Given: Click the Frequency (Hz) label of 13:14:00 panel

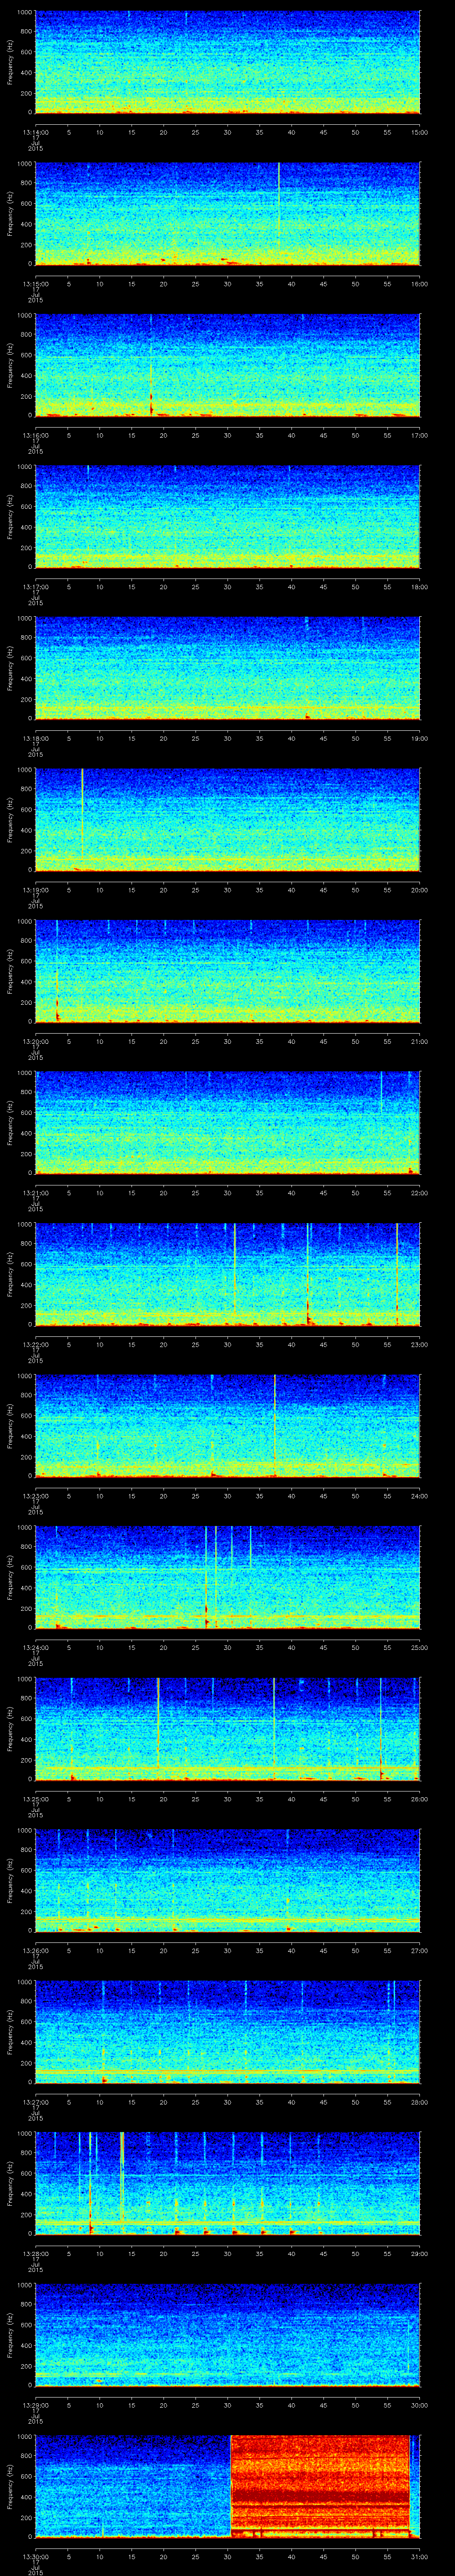Looking at the screenshot, I should [11, 62].
